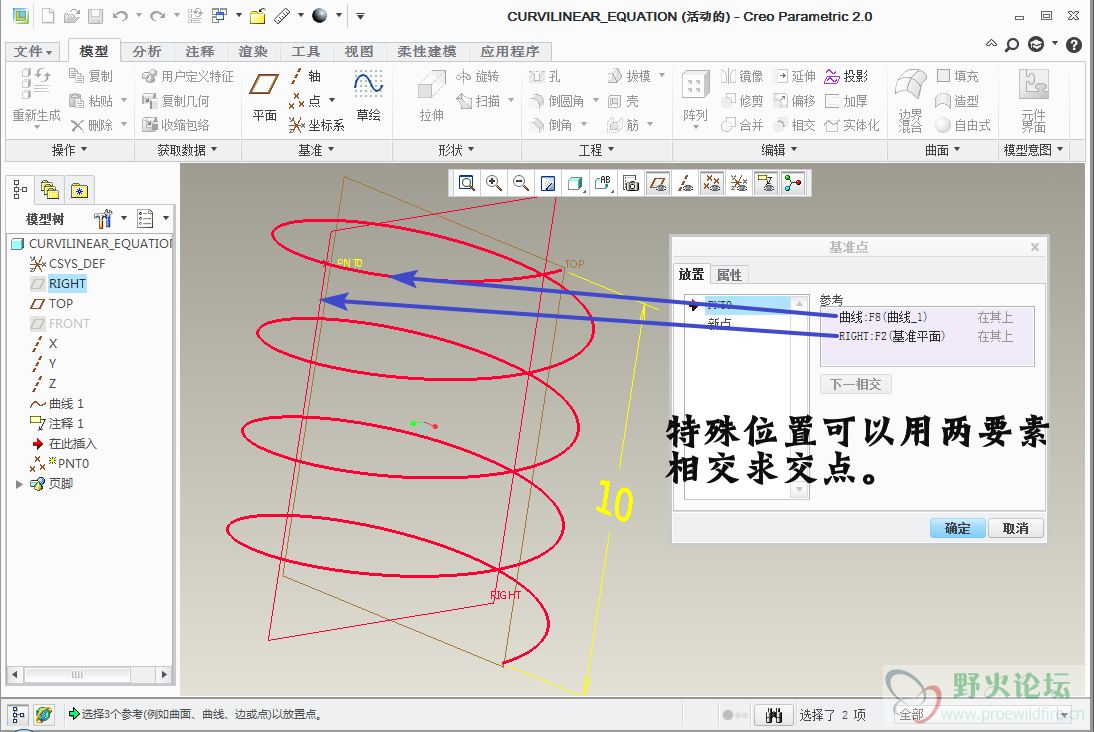Click the 复制几何 (Copy Geometry) button
The width and height of the screenshot is (1094, 732).
(176, 100)
